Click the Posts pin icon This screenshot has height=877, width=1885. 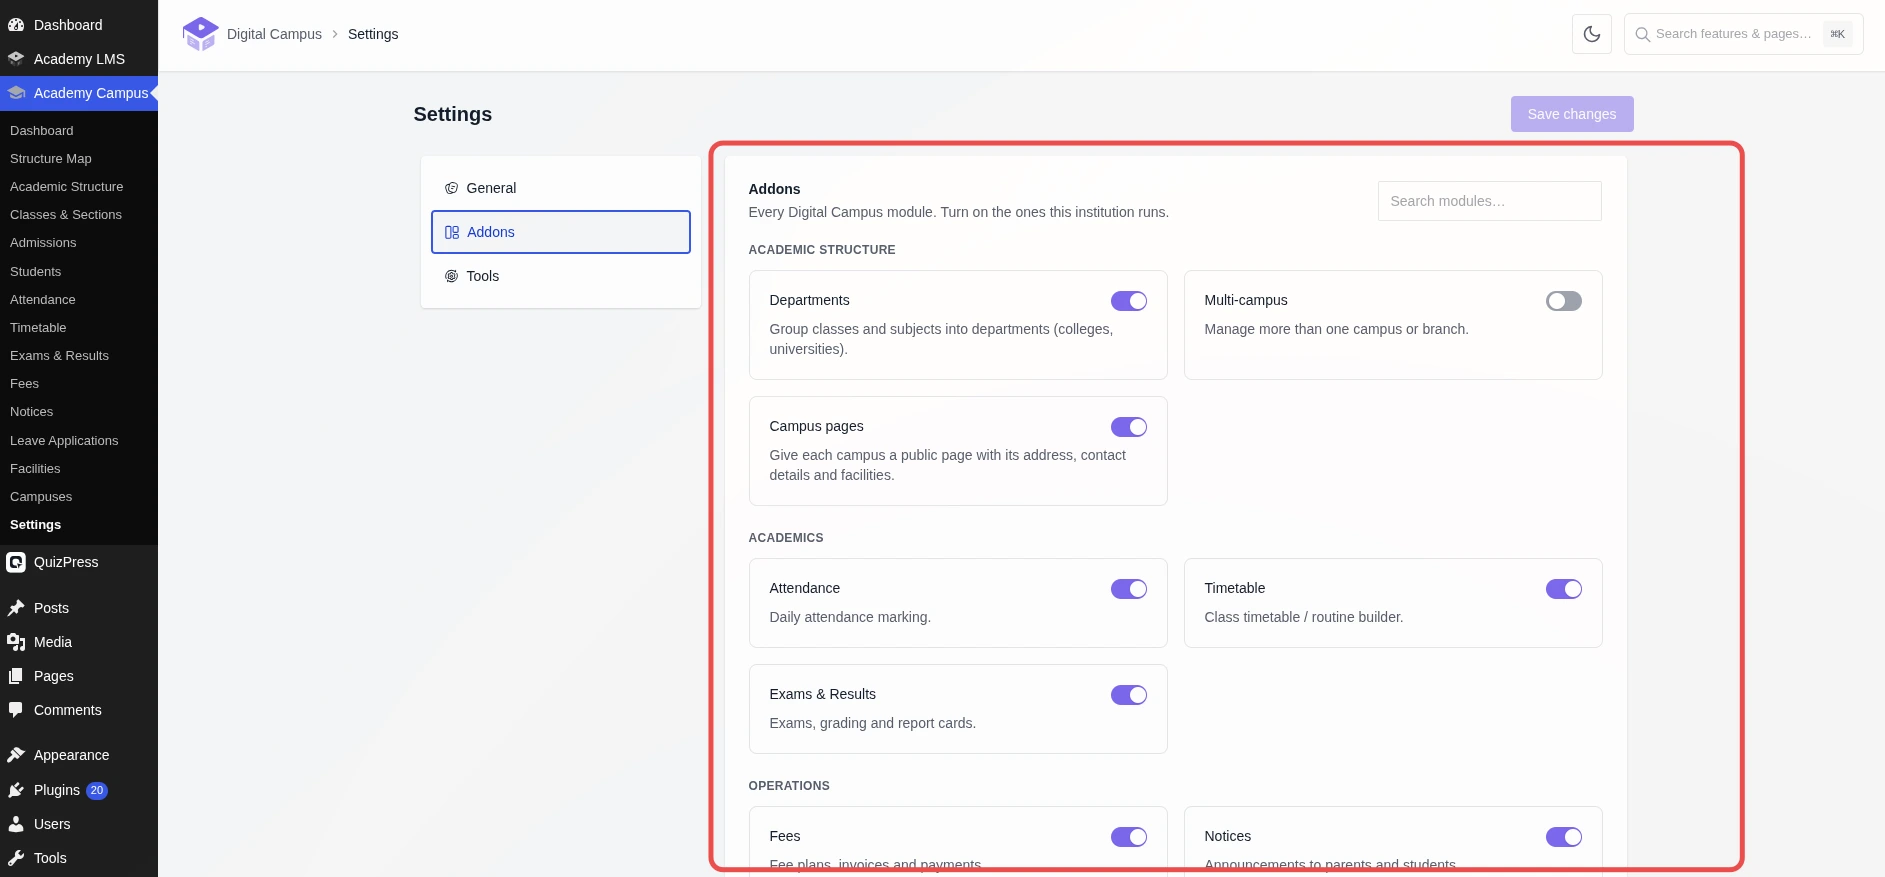click(x=16, y=608)
